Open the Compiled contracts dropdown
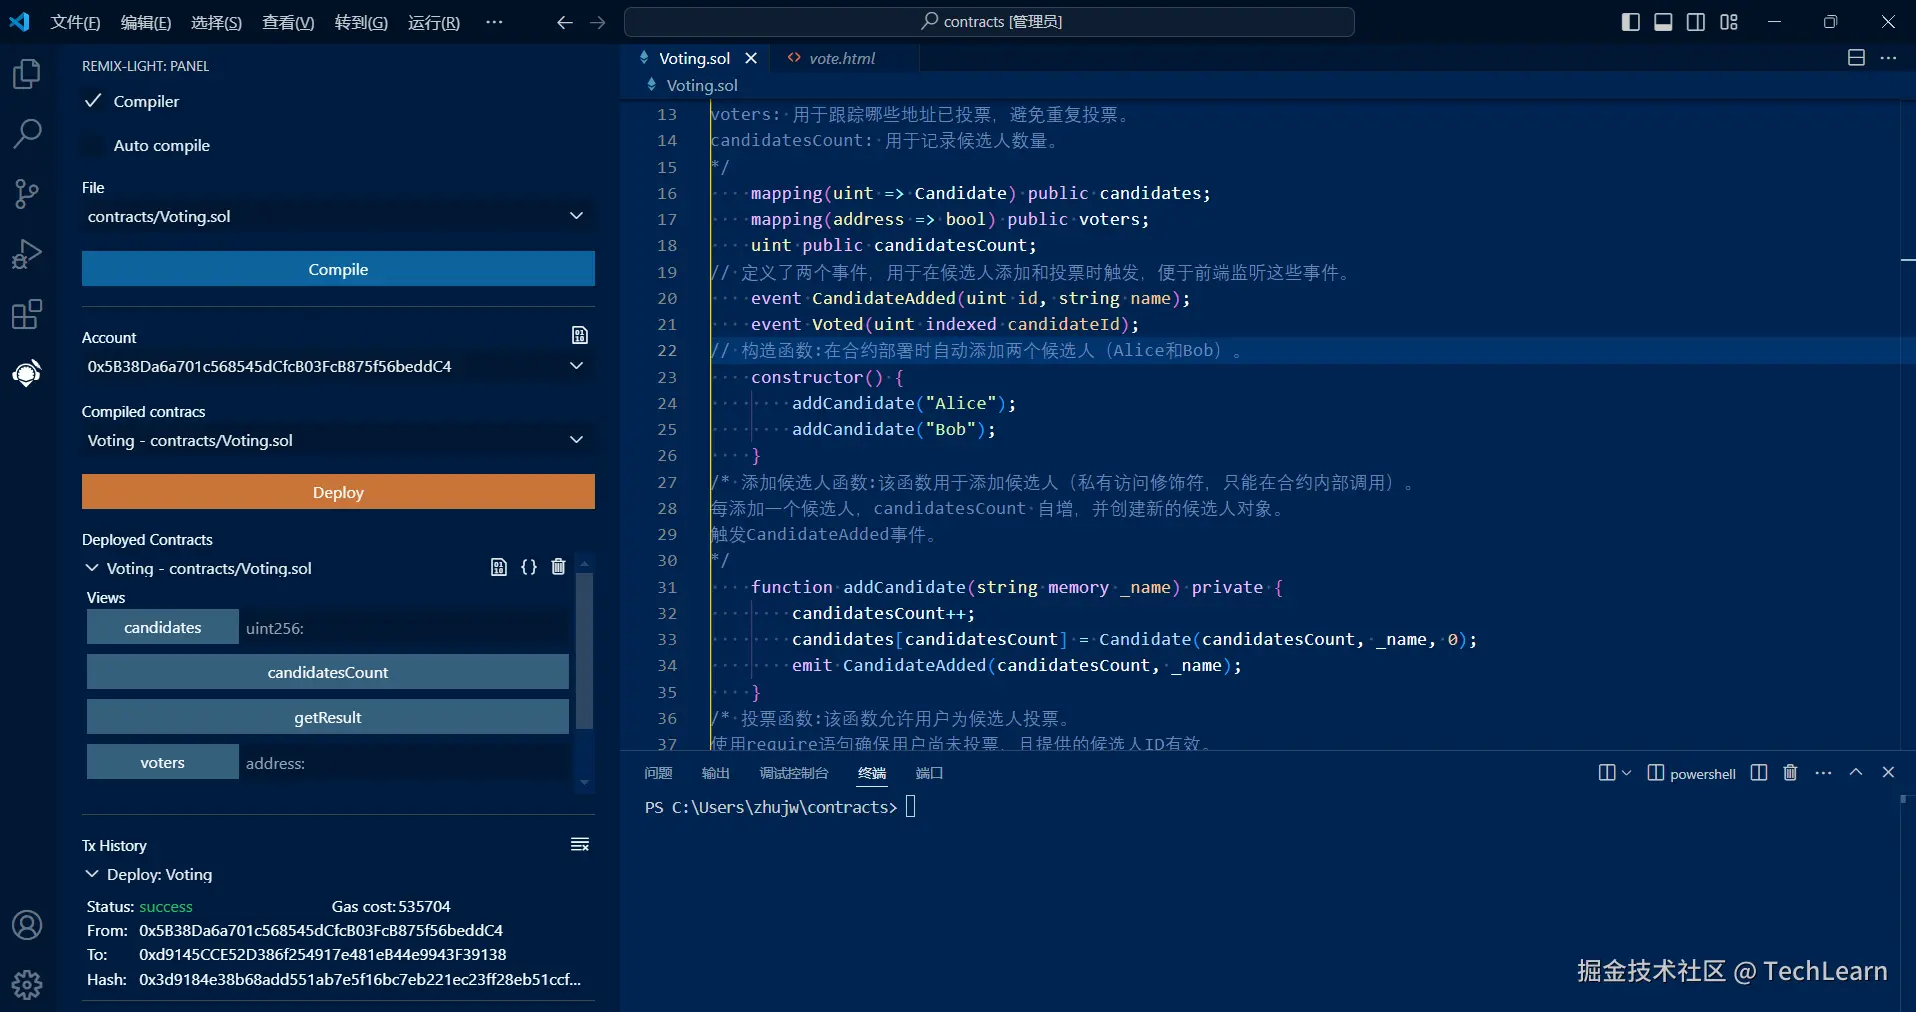The image size is (1916, 1012). (338, 440)
